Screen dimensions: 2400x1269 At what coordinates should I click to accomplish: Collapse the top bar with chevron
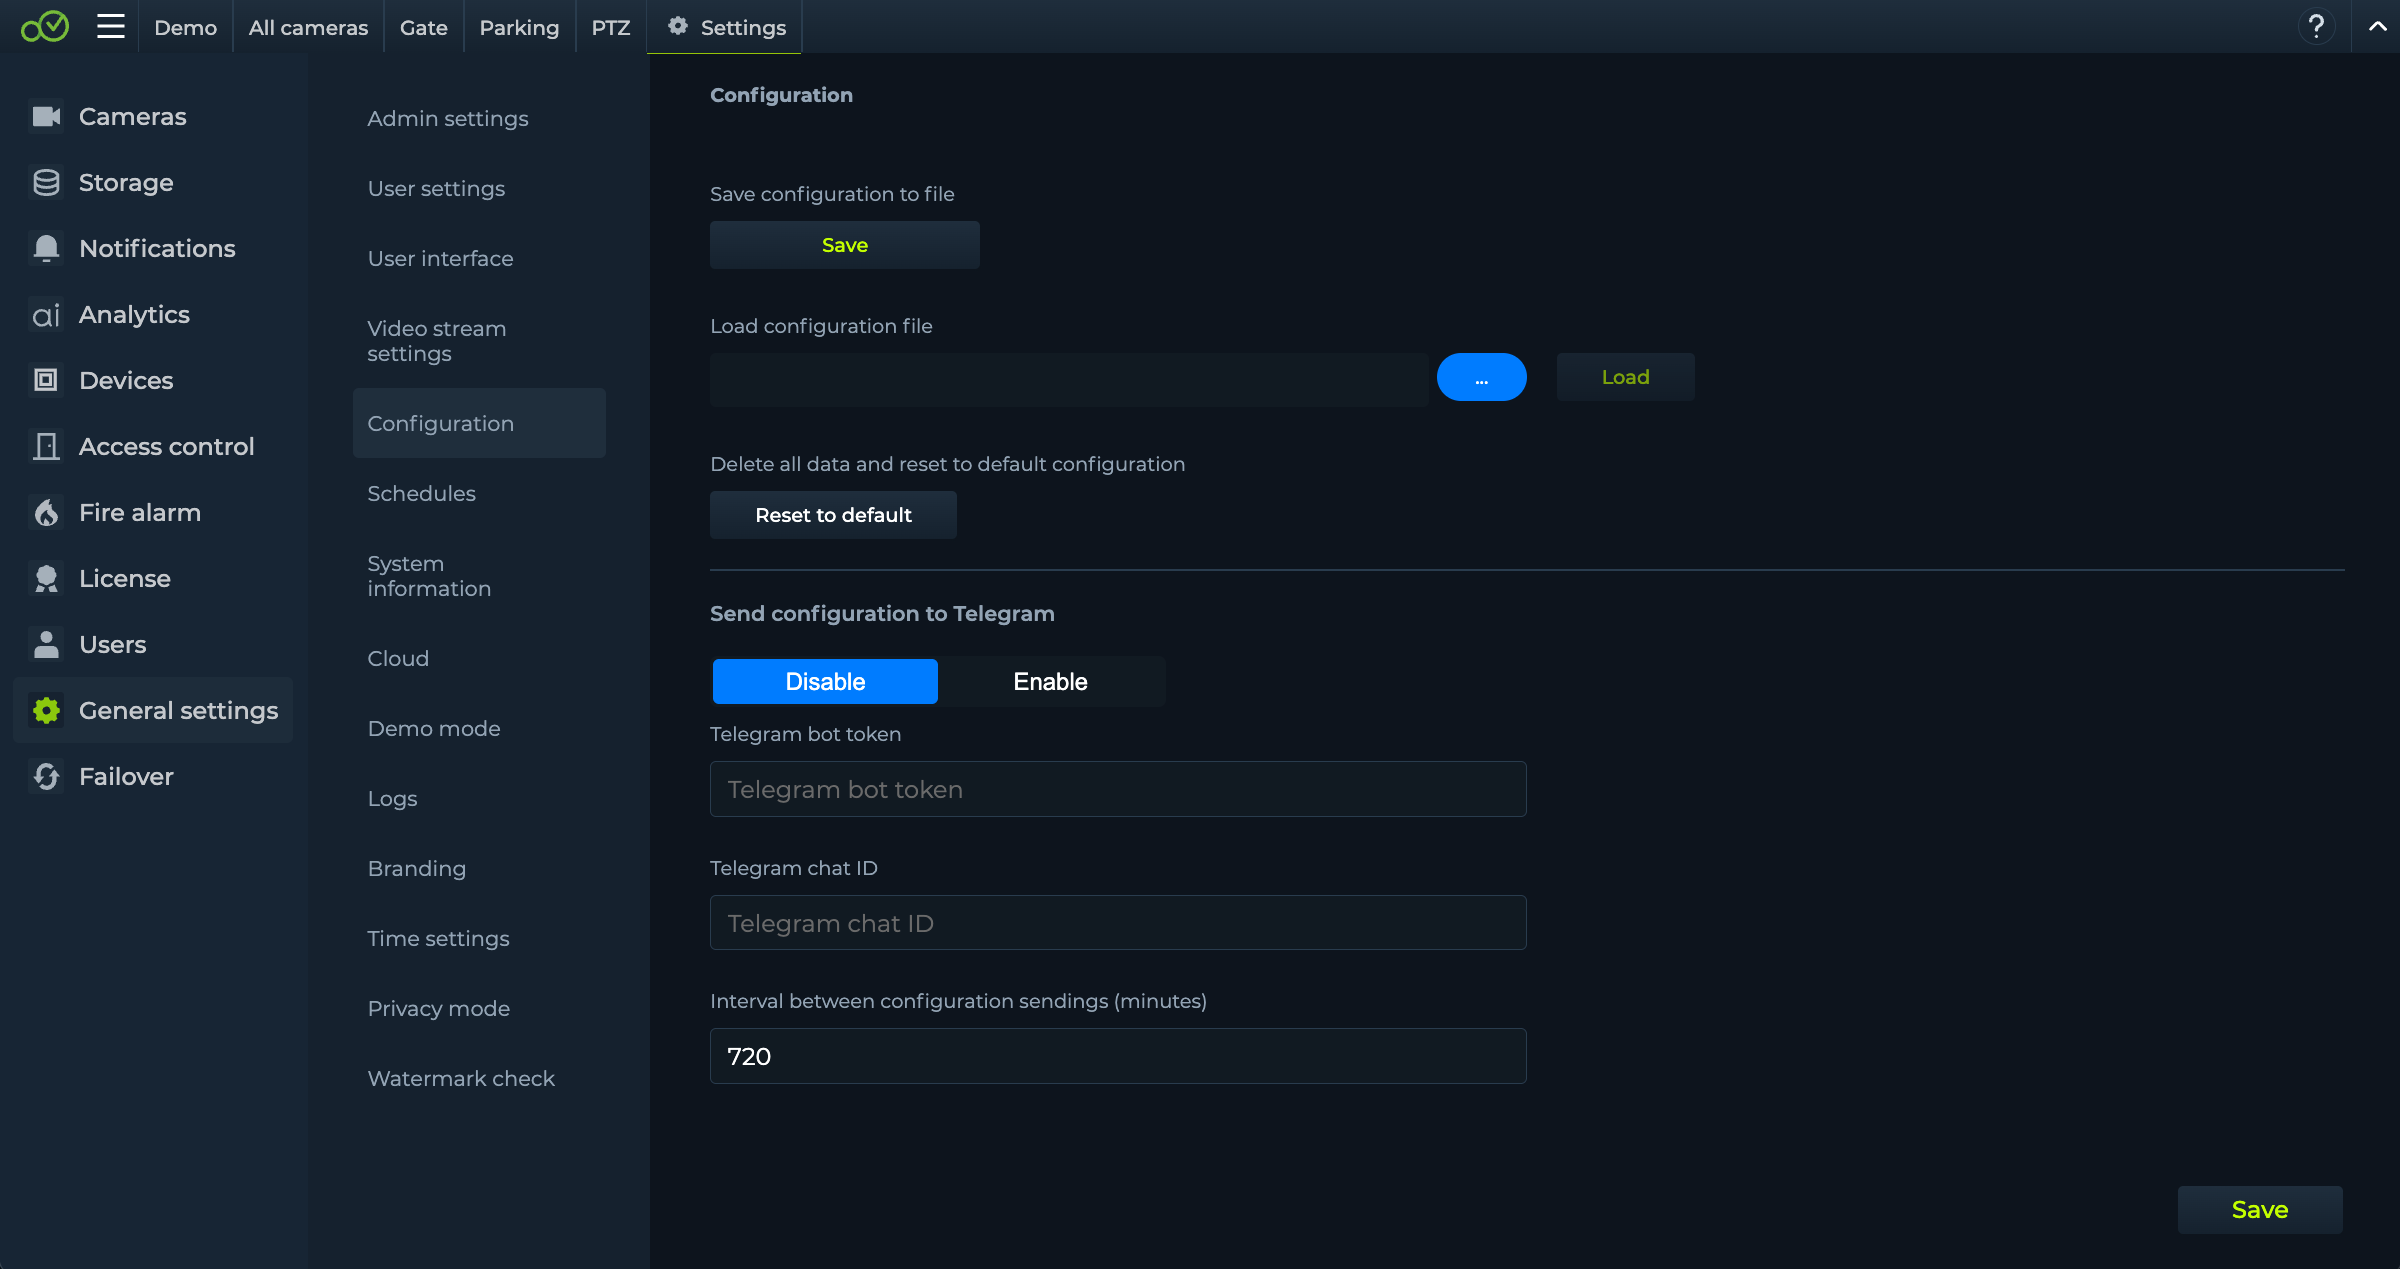point(2377,27)
